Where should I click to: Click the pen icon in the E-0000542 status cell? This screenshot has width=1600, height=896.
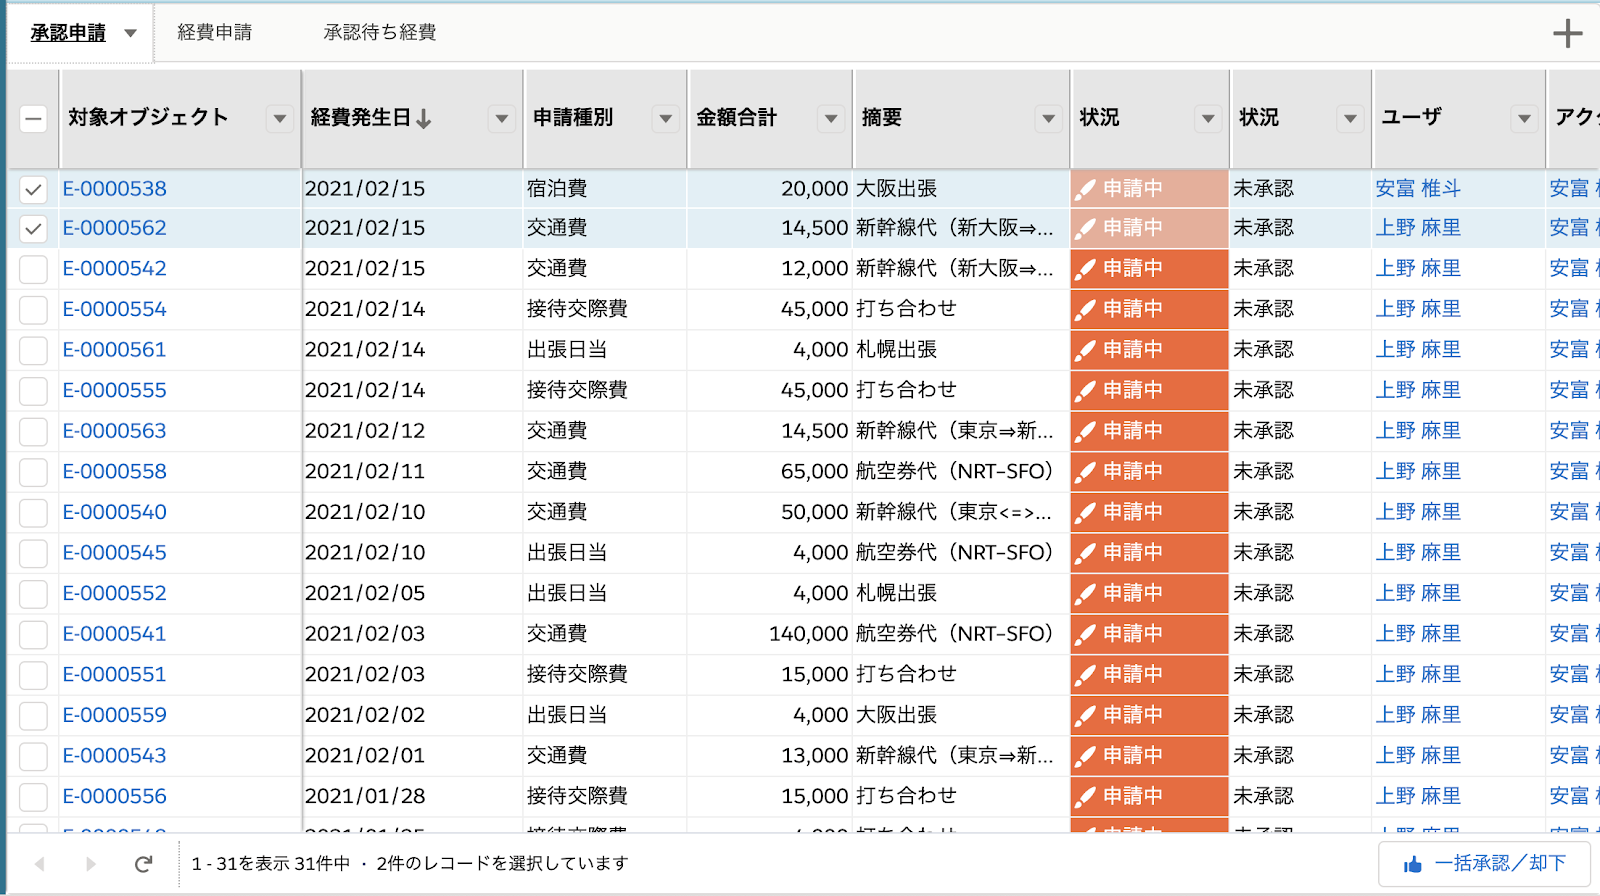coord(1085,269)
